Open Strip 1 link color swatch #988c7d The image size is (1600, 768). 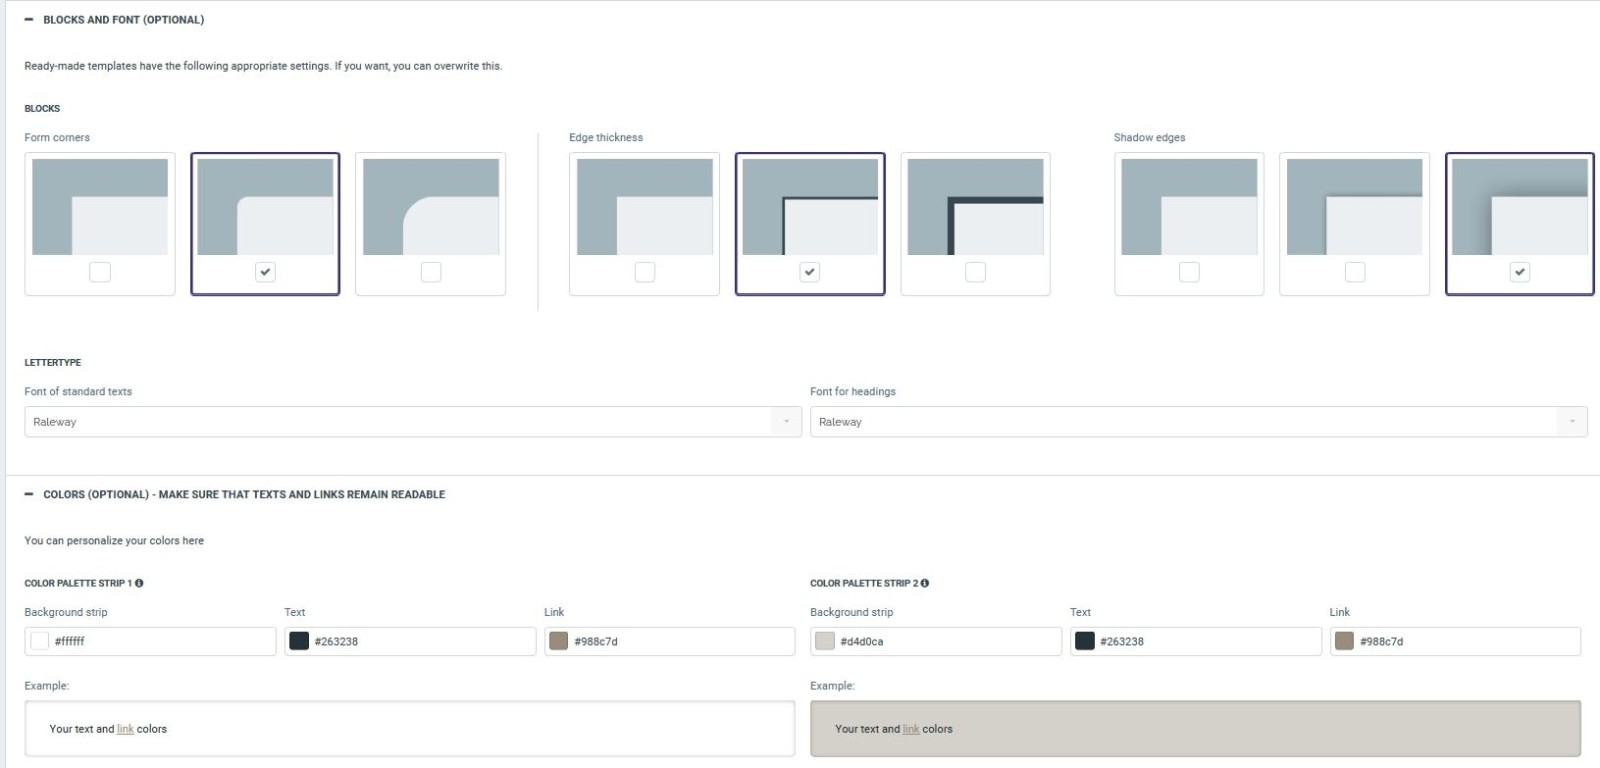(x=559, y=641)
